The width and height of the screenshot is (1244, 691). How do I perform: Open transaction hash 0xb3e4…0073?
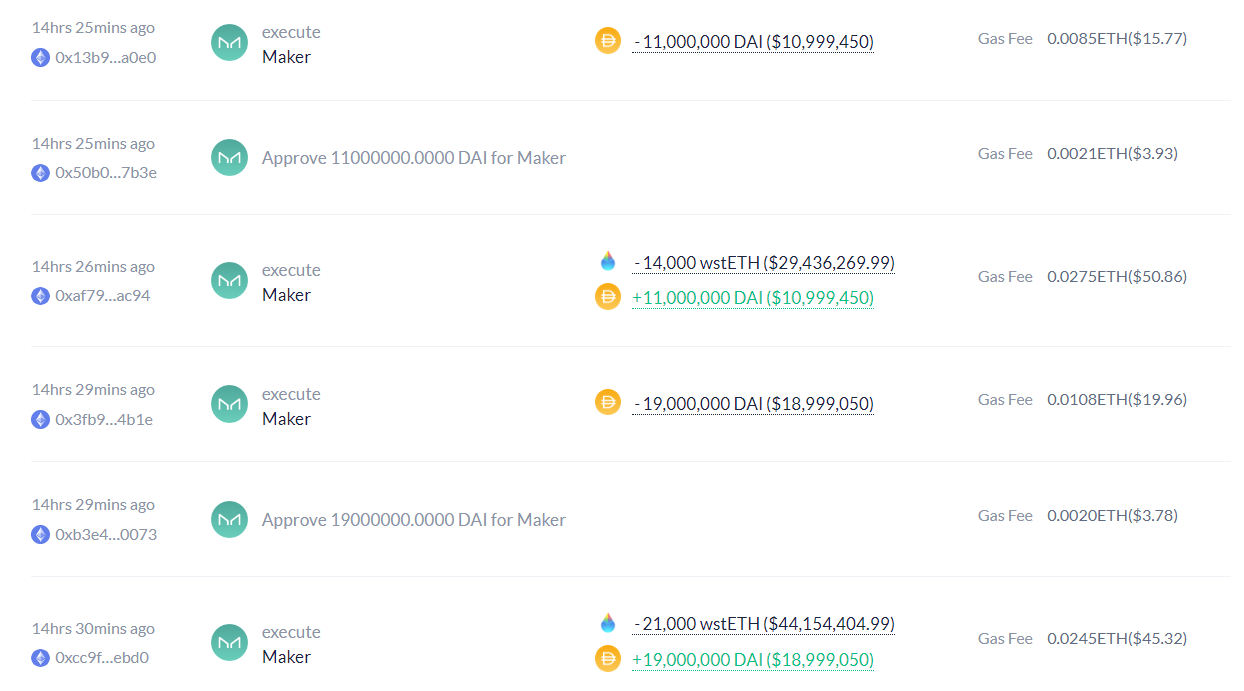tap(106, 534)
